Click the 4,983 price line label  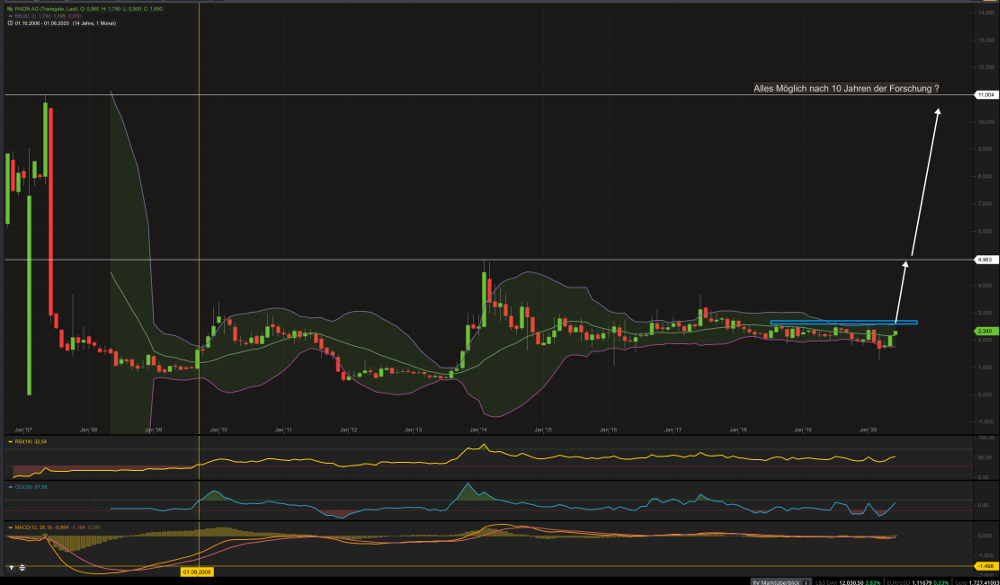pyautogui.click(x=985, y=260)
